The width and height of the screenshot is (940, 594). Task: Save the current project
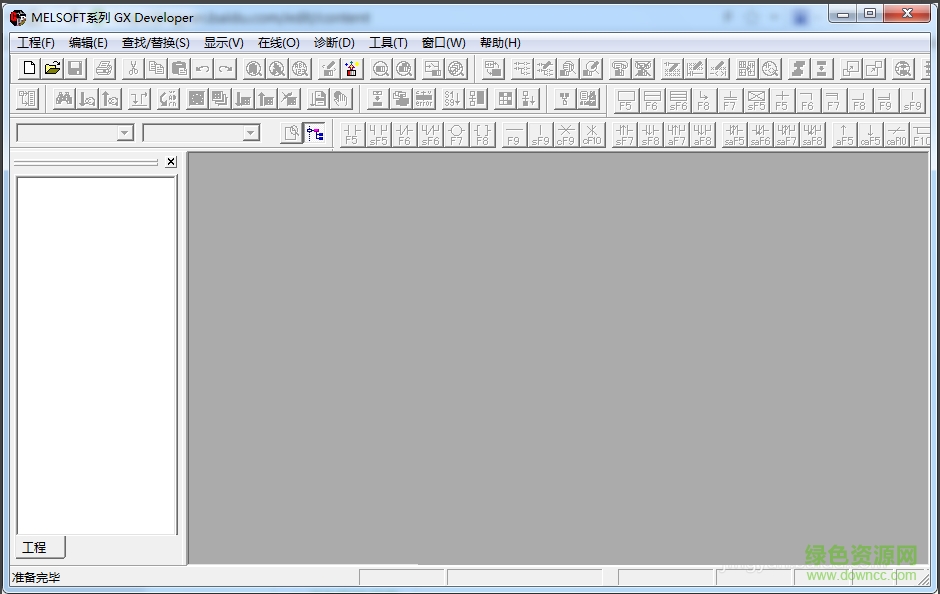(x=74, y=68)
